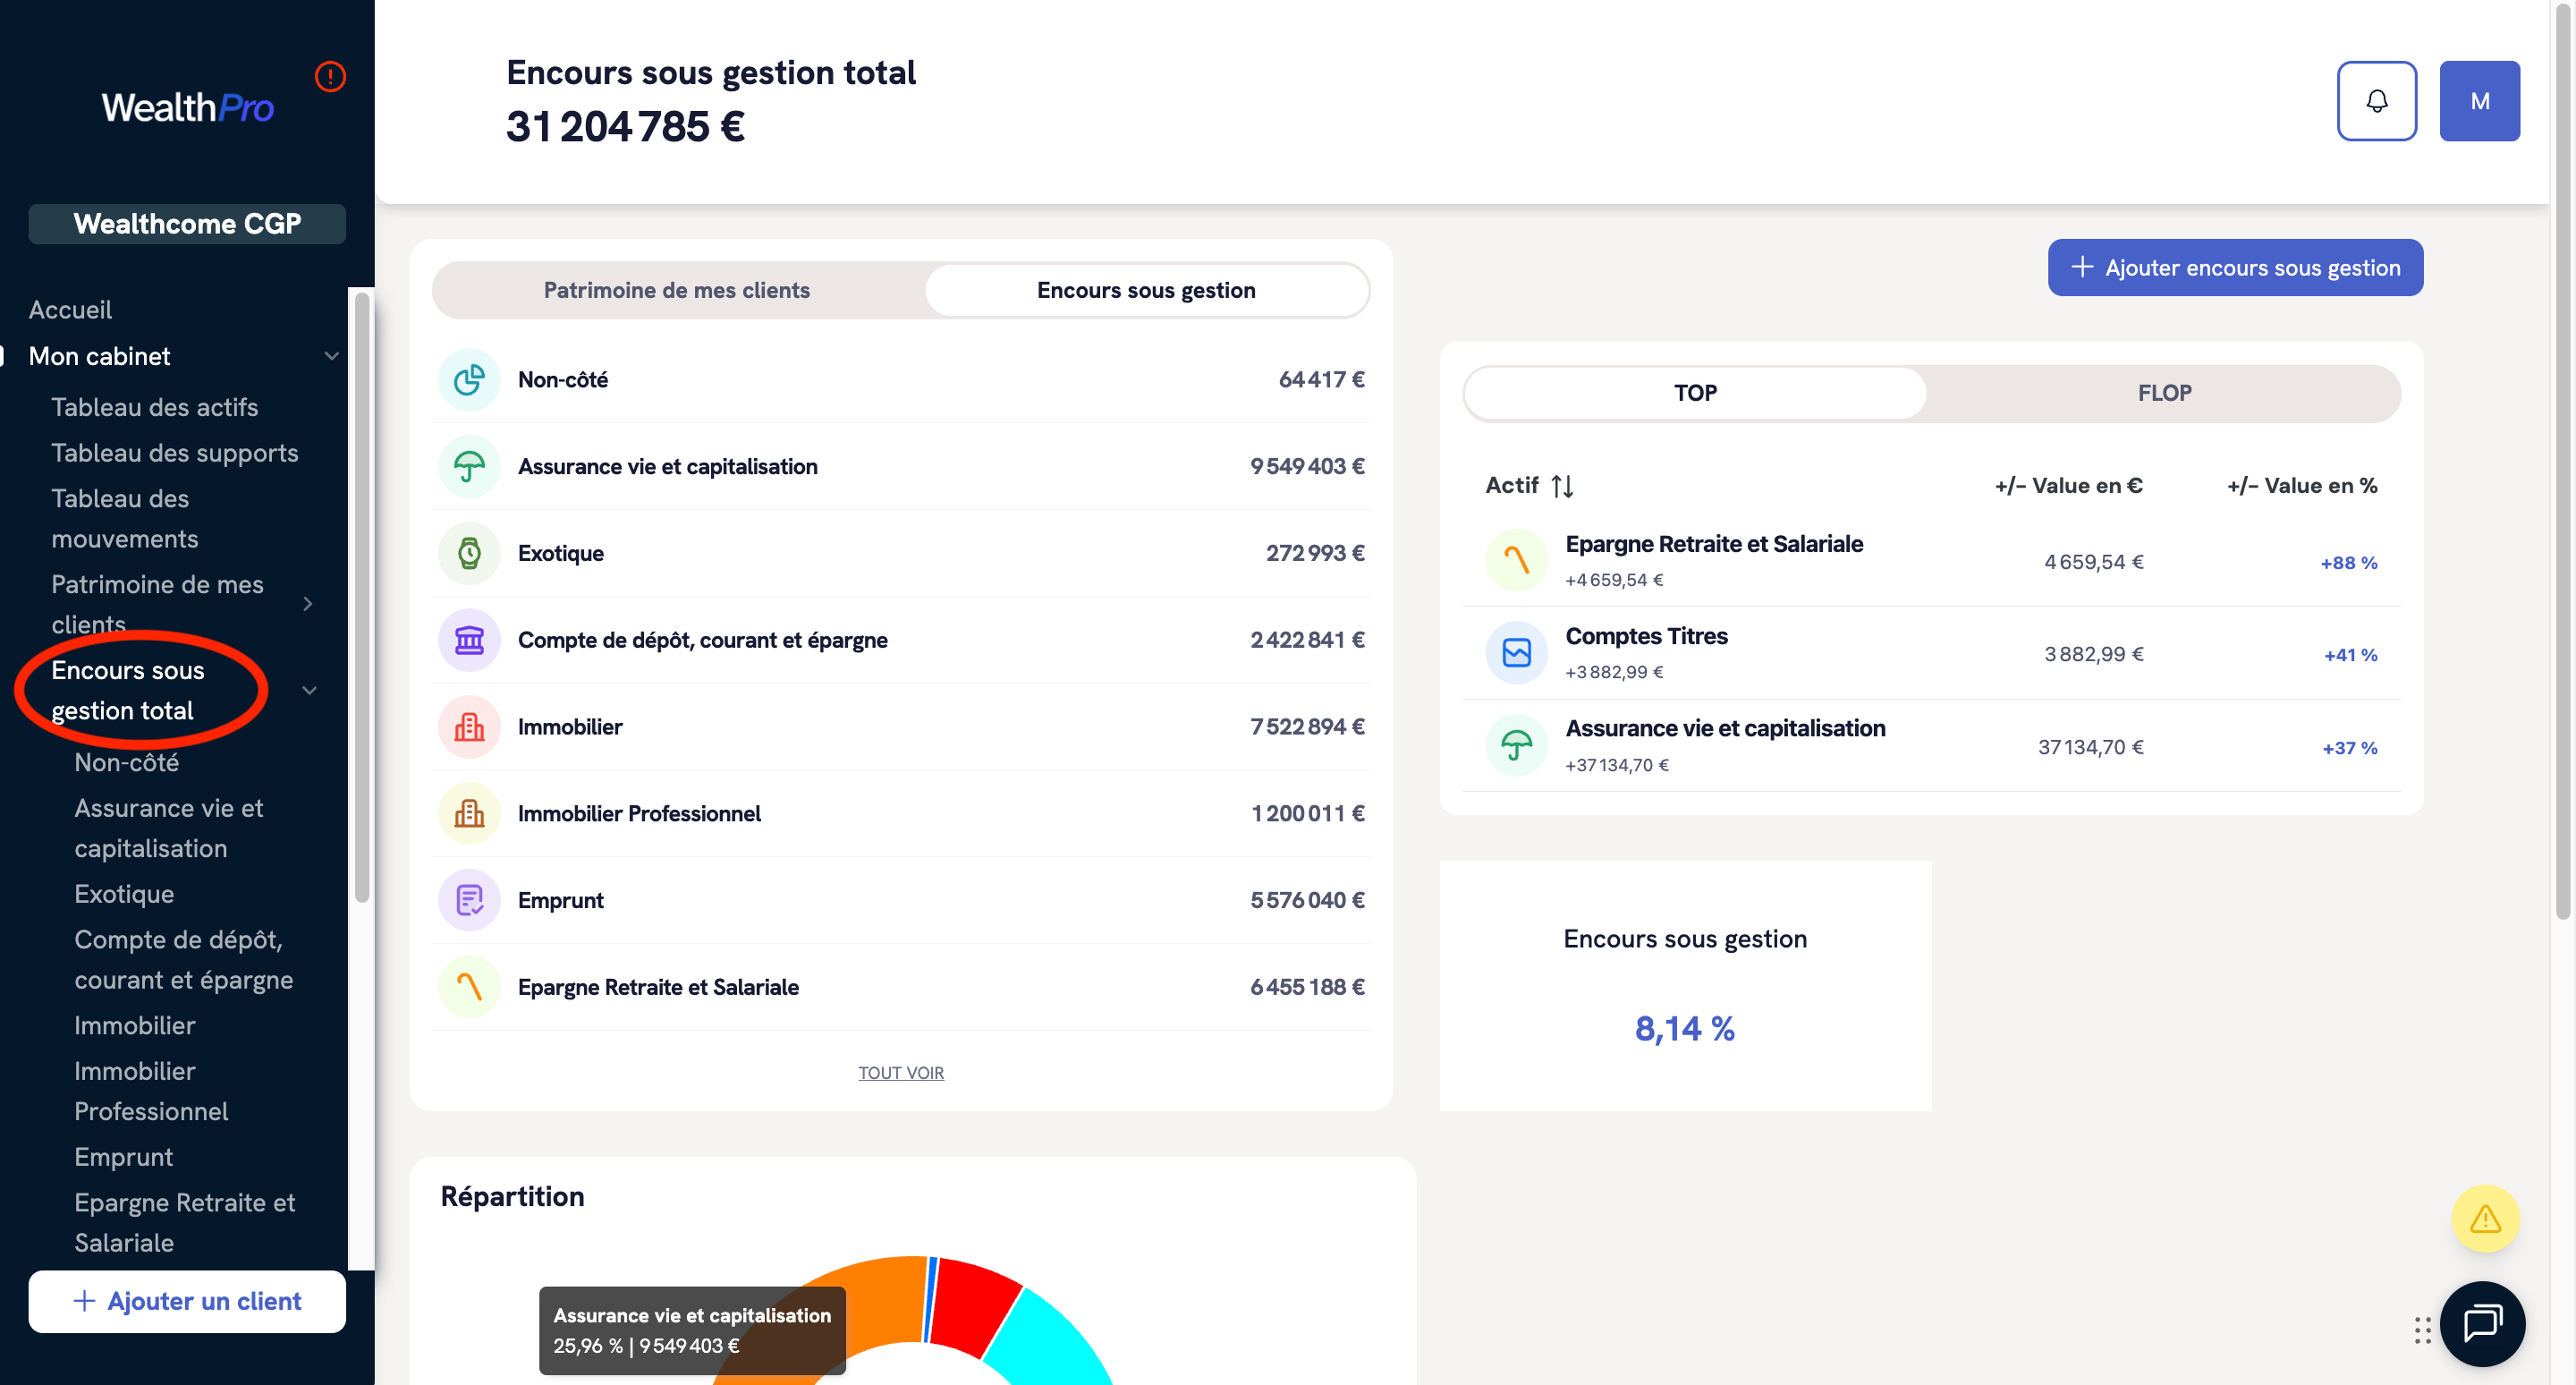Click the Compte de dépôt bank icon
The width and height of the screenshot is (2576, 1385).
click(469, 640)
